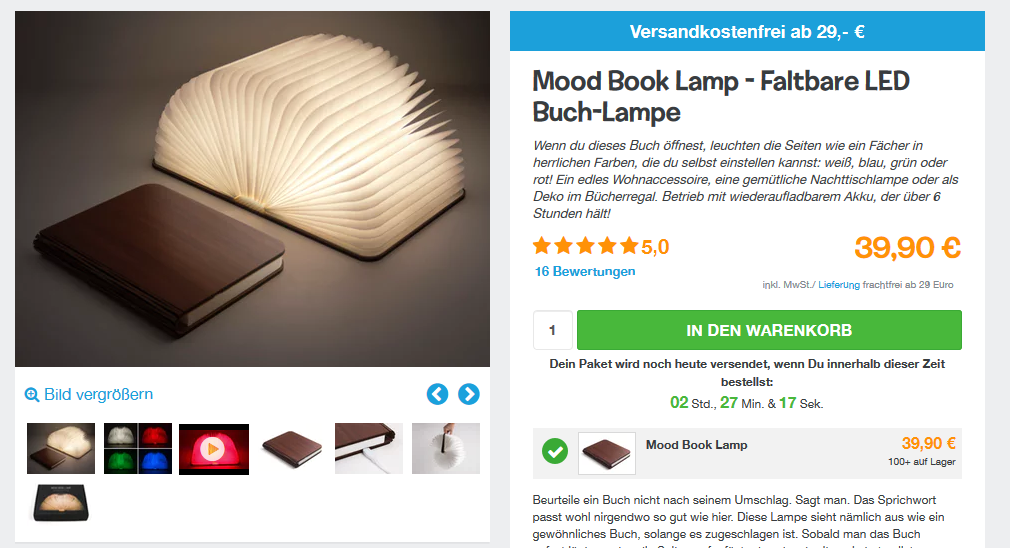The width and height of the screenshot is (1010, 548).
Task: Select the packaging box thumbnail
Action: 61,502
